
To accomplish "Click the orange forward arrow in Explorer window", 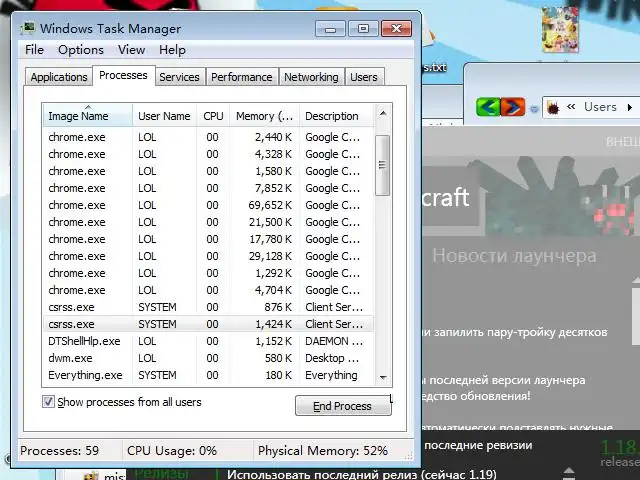I will coord(513,107).
